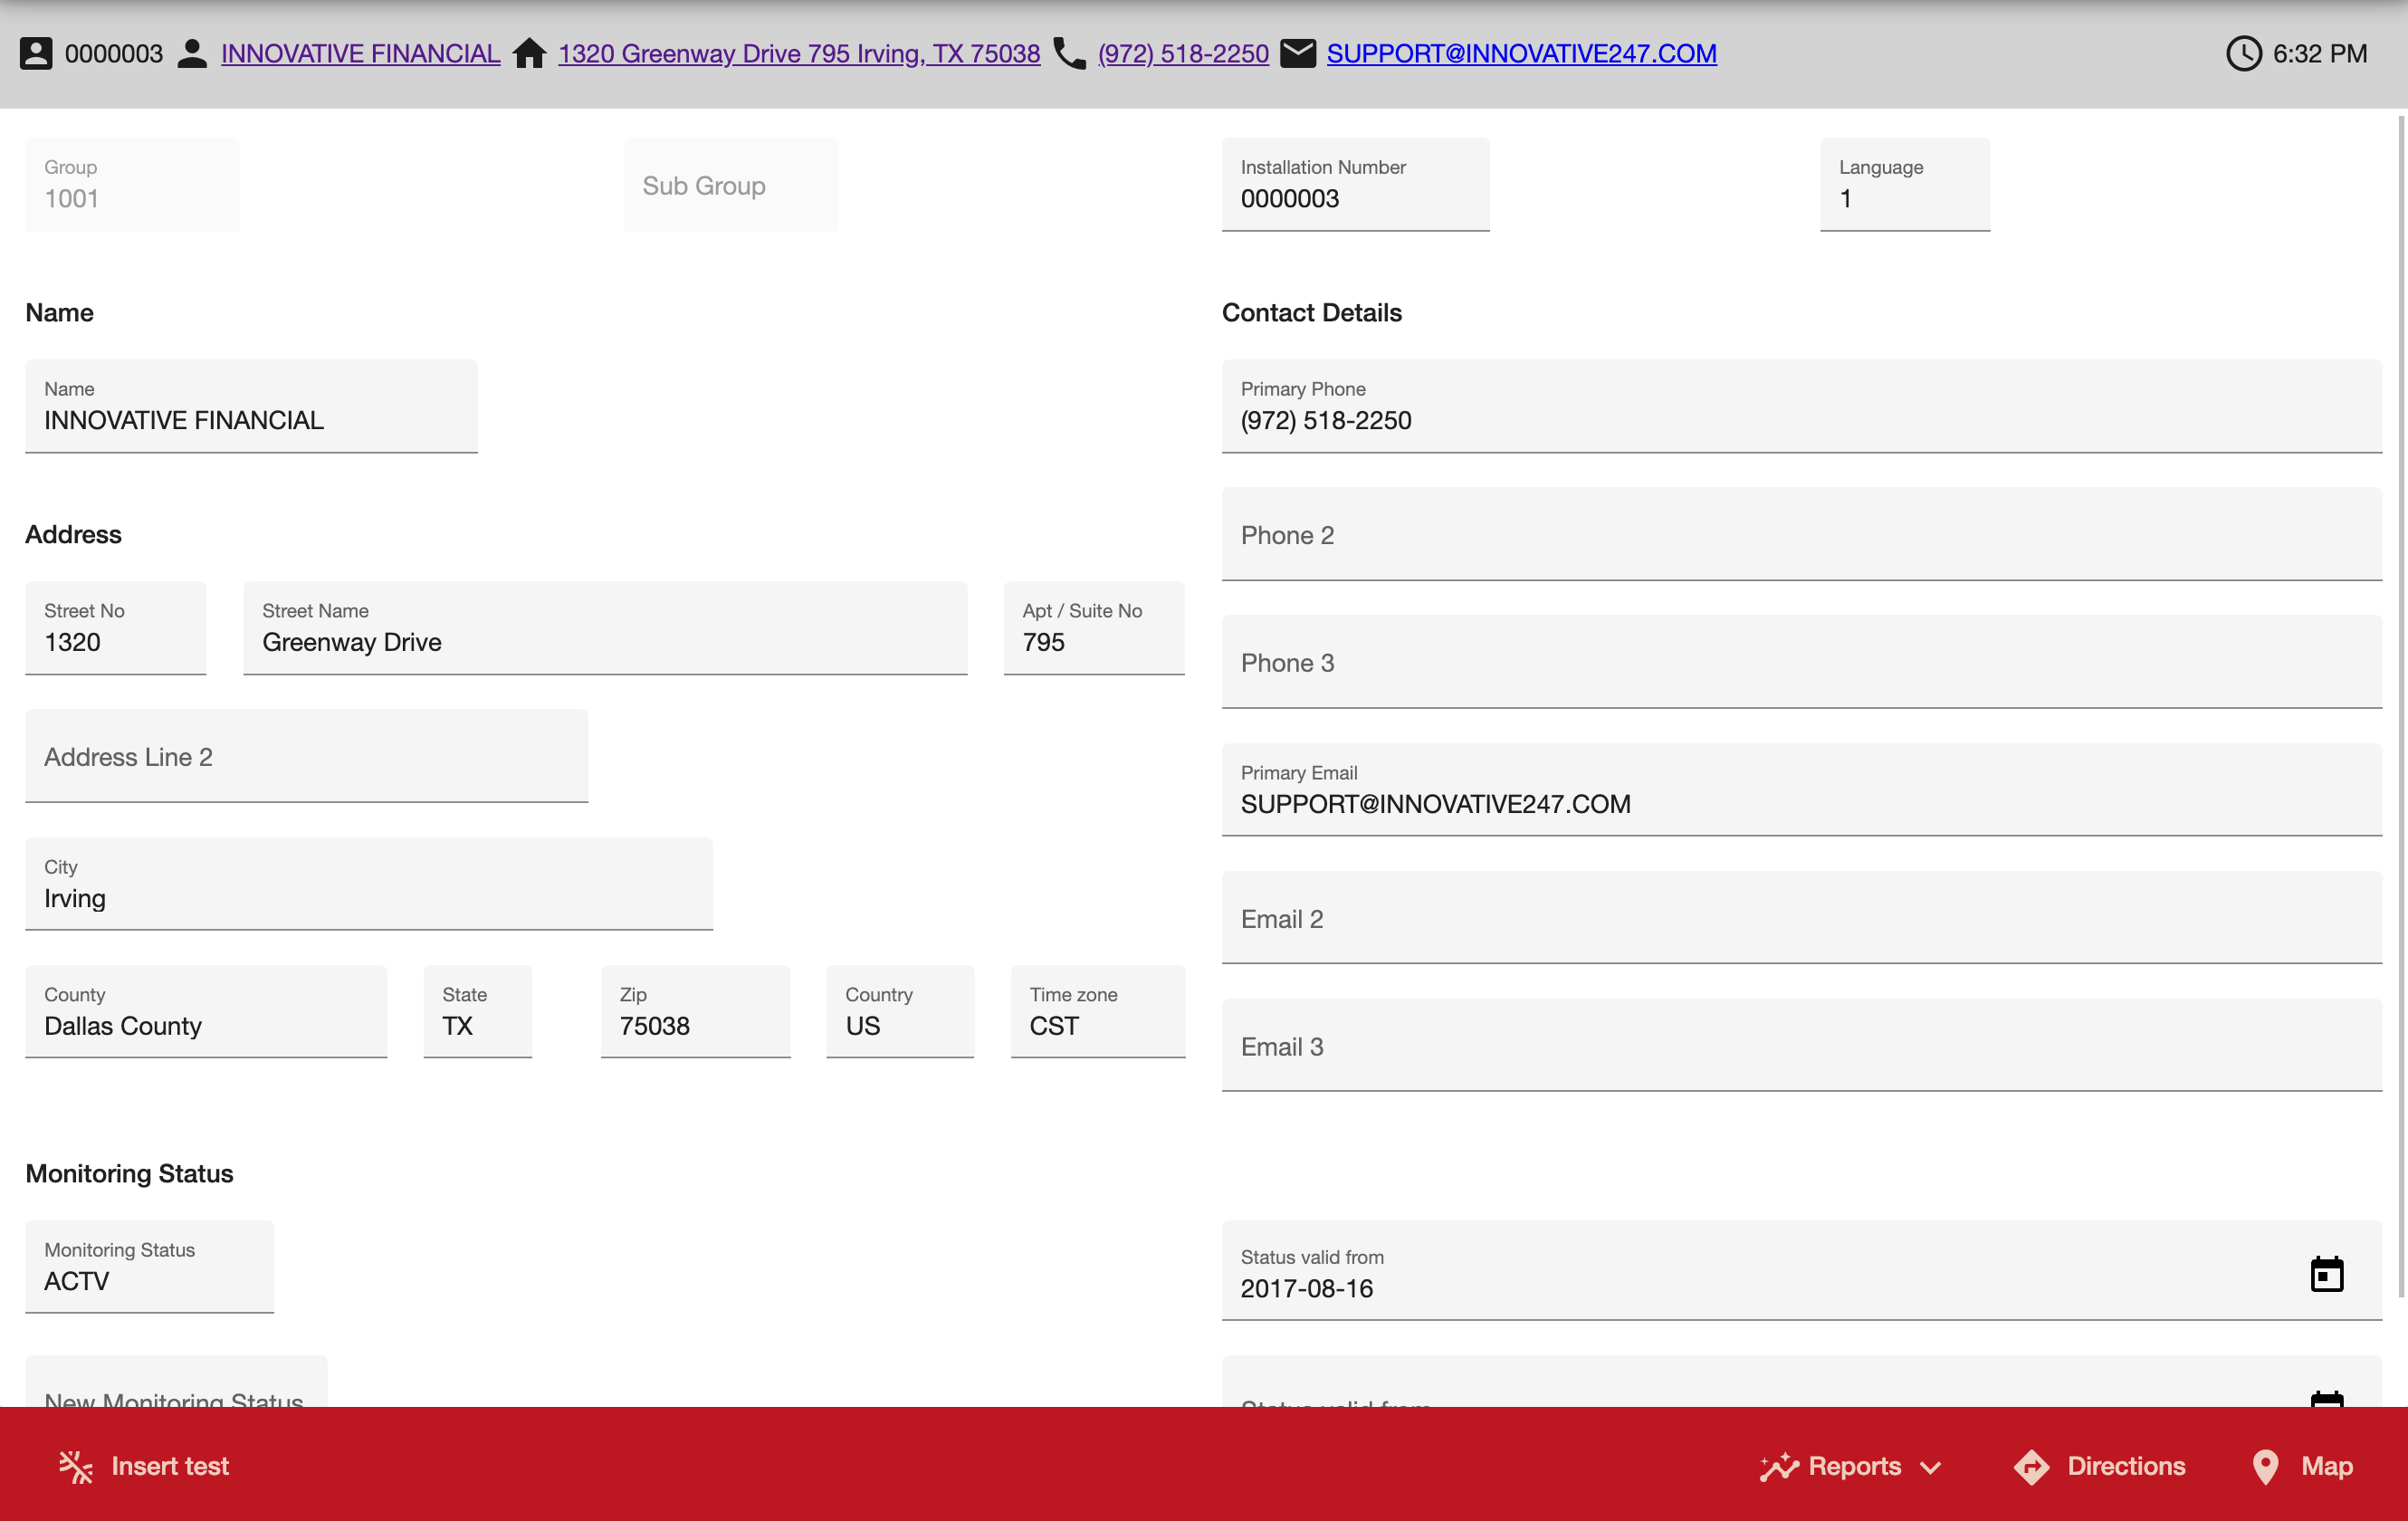This screenshot has height=1521, width=2408.
Task: Click the SUPPORT@INNOVATIVE247.COM email link
Action: 1521,53
